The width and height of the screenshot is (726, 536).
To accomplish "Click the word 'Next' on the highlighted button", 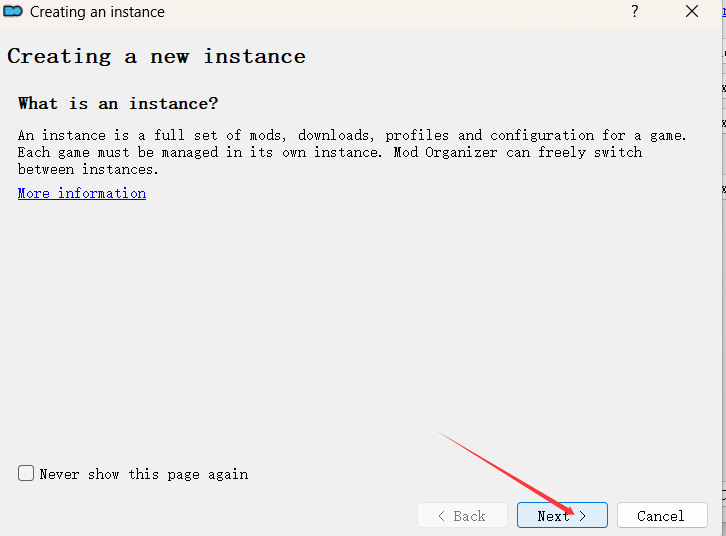I will tap(553, 516).
